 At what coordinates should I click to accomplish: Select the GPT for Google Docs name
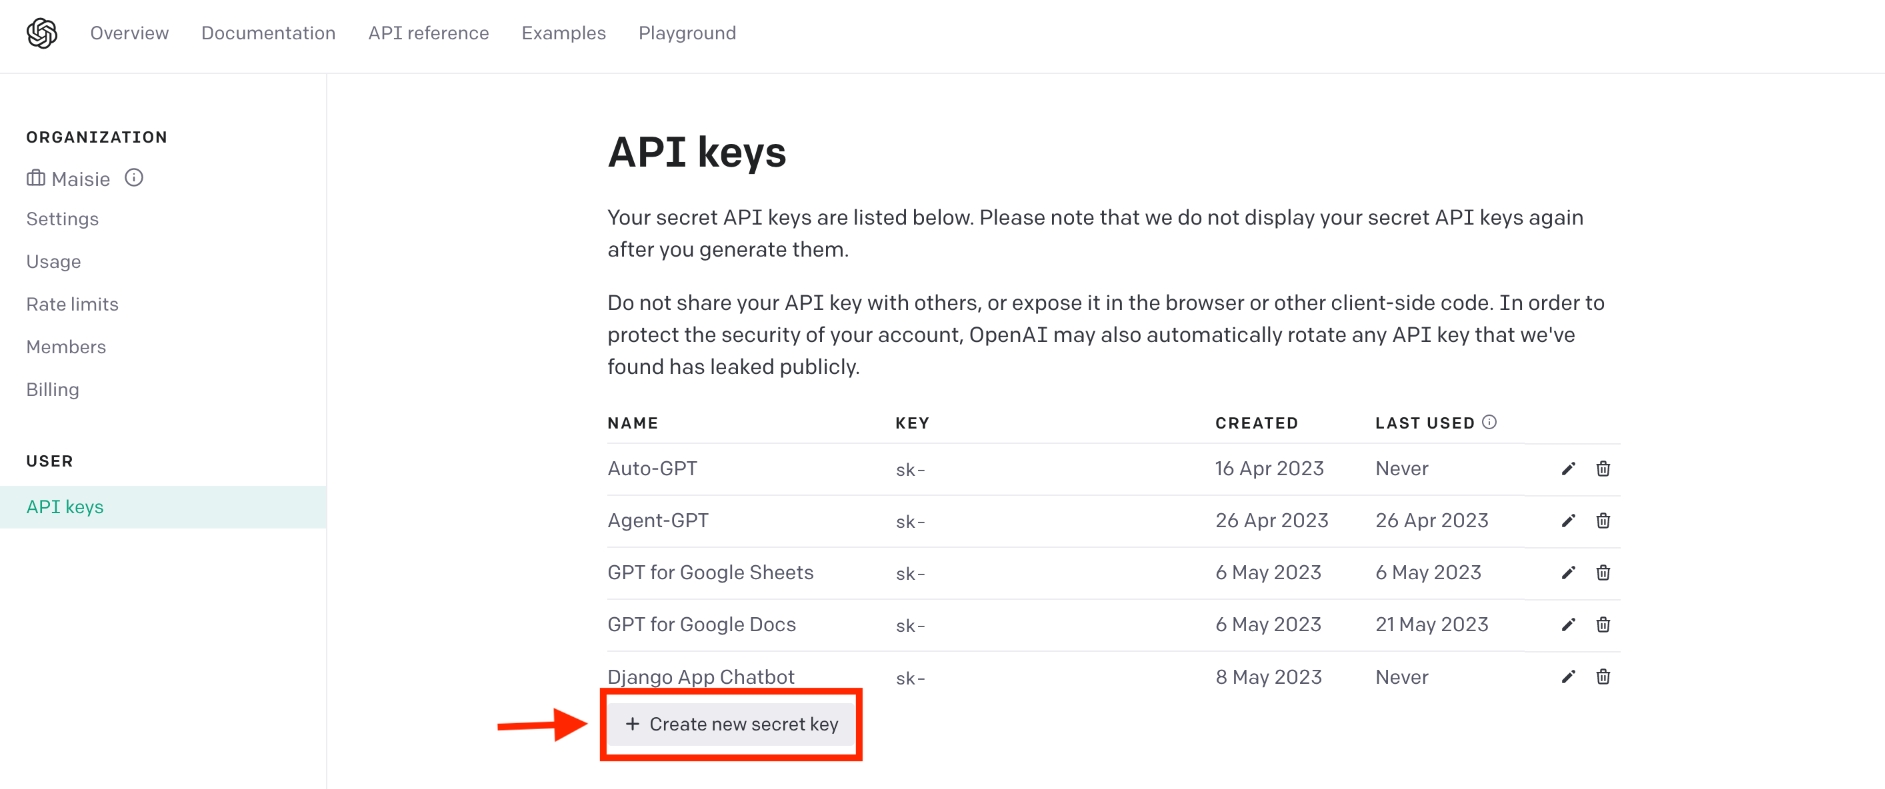pos(701,625)
